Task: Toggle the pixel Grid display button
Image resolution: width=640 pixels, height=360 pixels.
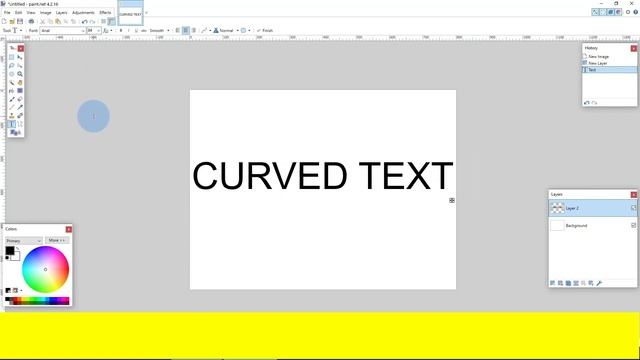Action: (x=103, y=21)
